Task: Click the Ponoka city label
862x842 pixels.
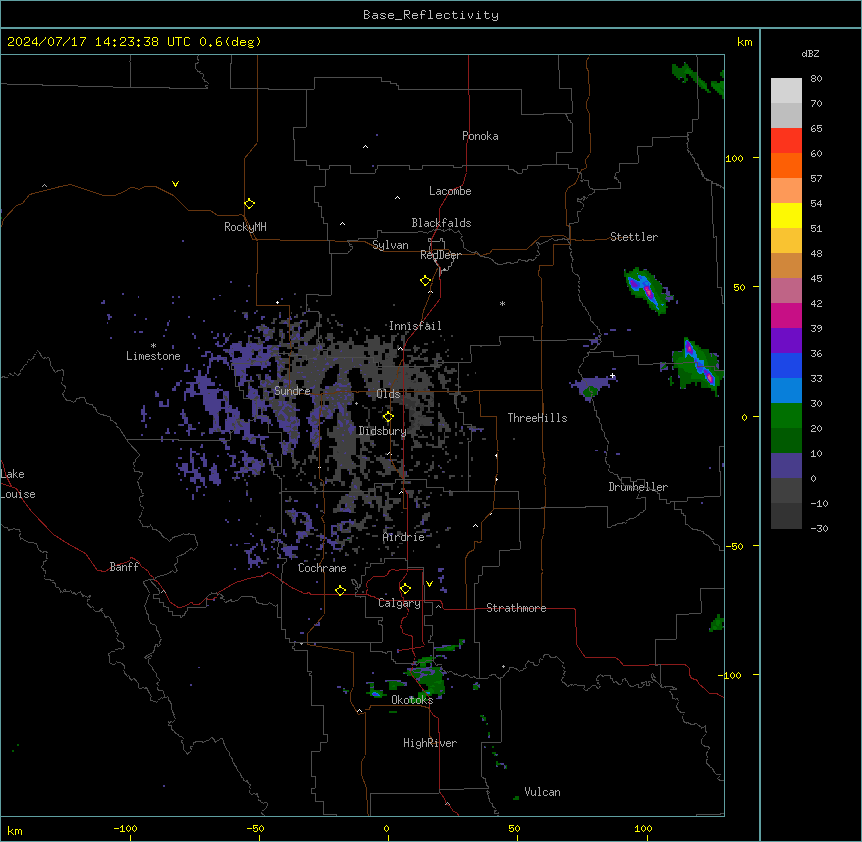Action: tap(480, 136)
